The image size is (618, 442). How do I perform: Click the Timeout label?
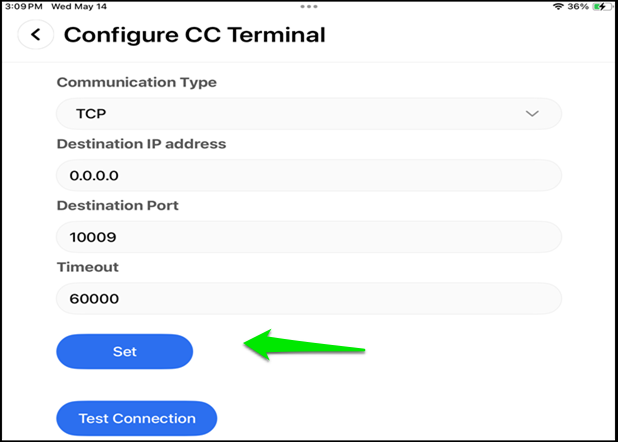(87, 267)
